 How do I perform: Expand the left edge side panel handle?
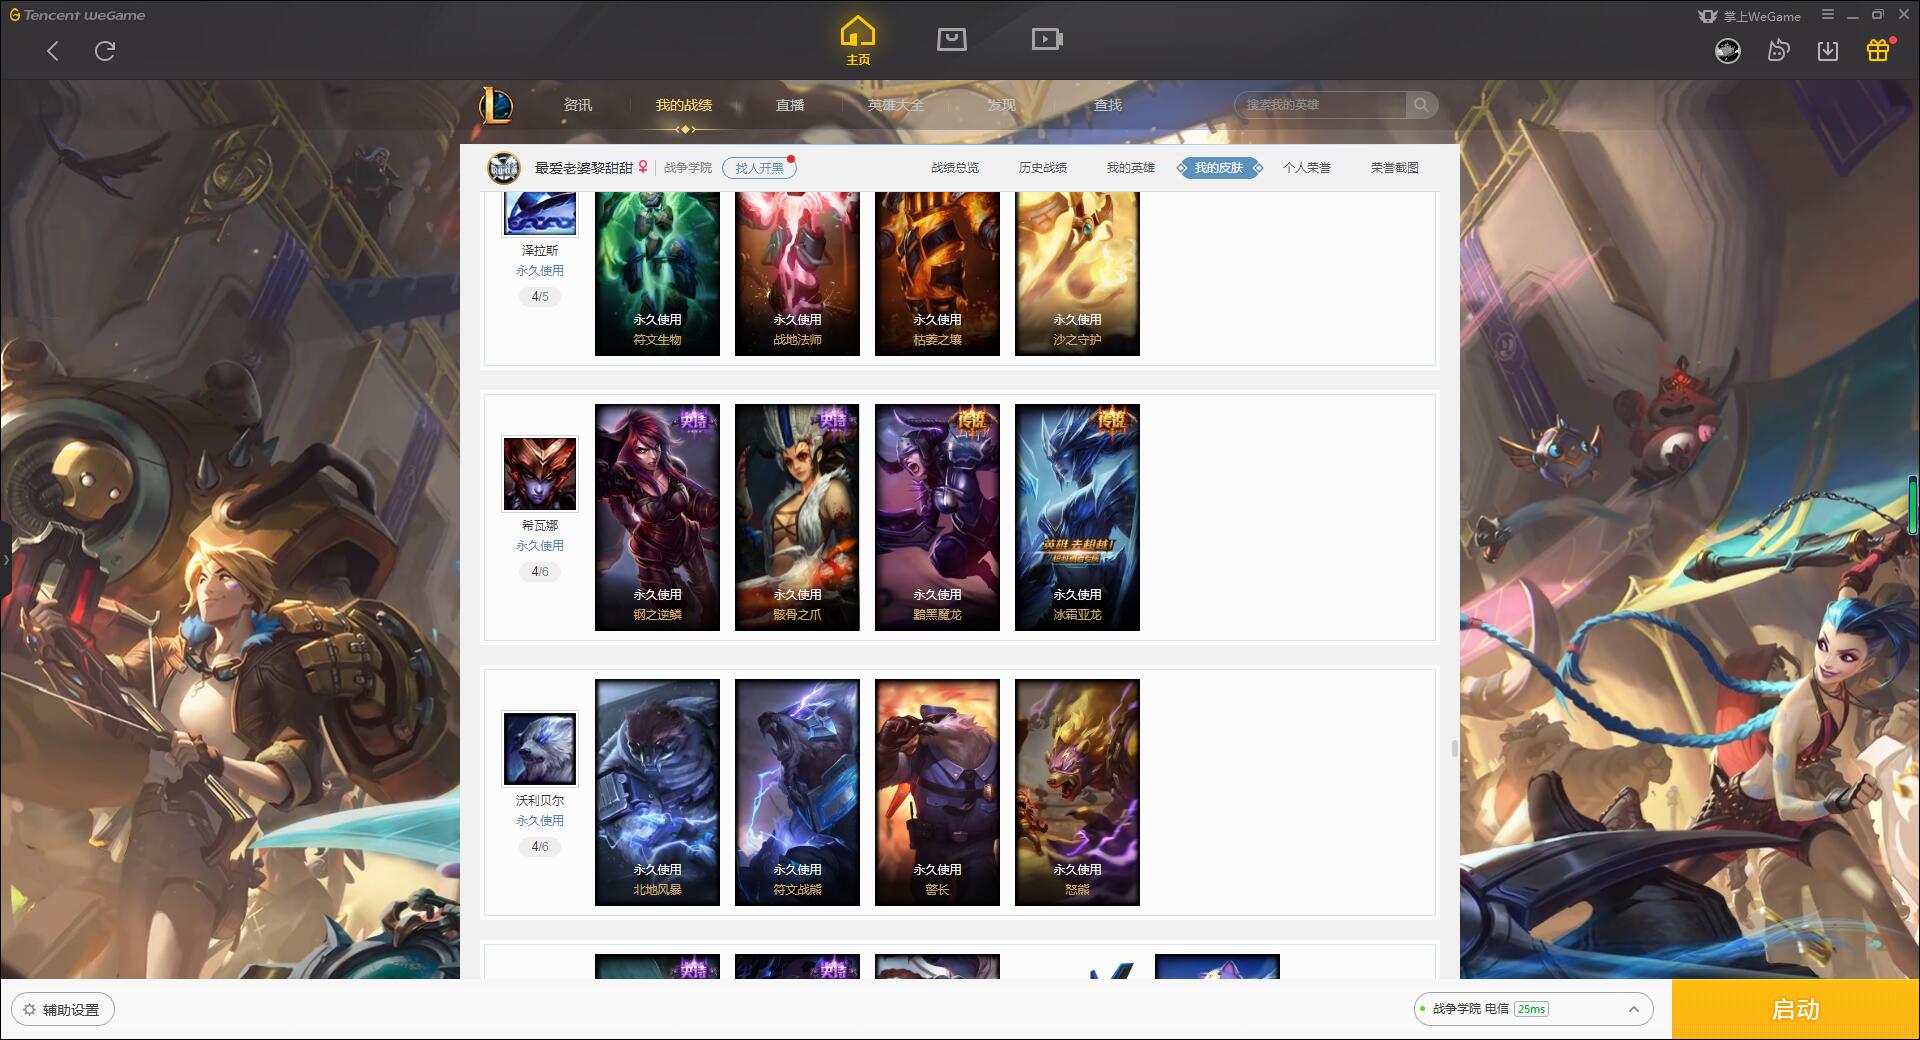pos(5,560)
